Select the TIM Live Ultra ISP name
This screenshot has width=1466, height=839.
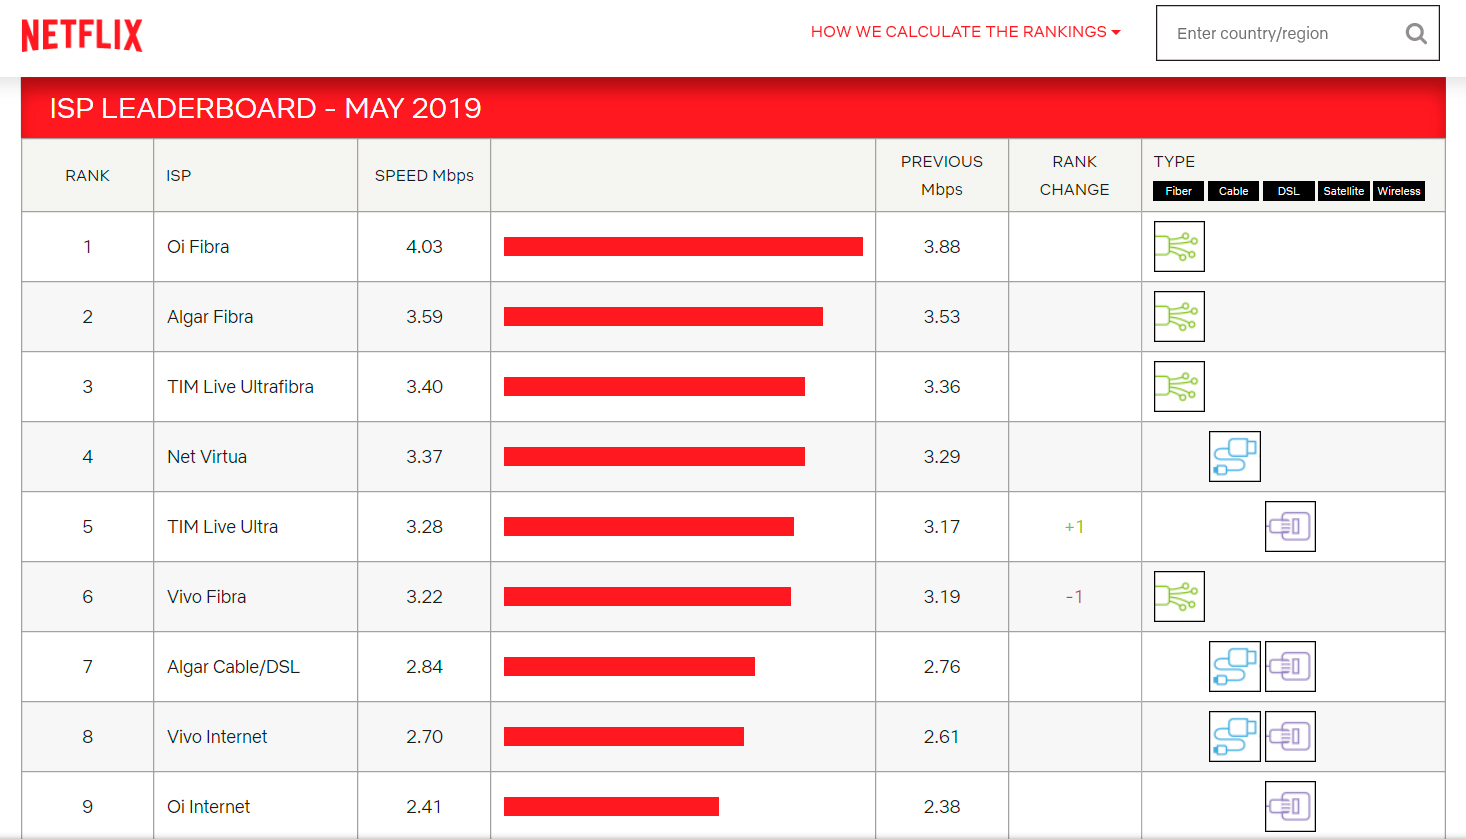(222, 526)
